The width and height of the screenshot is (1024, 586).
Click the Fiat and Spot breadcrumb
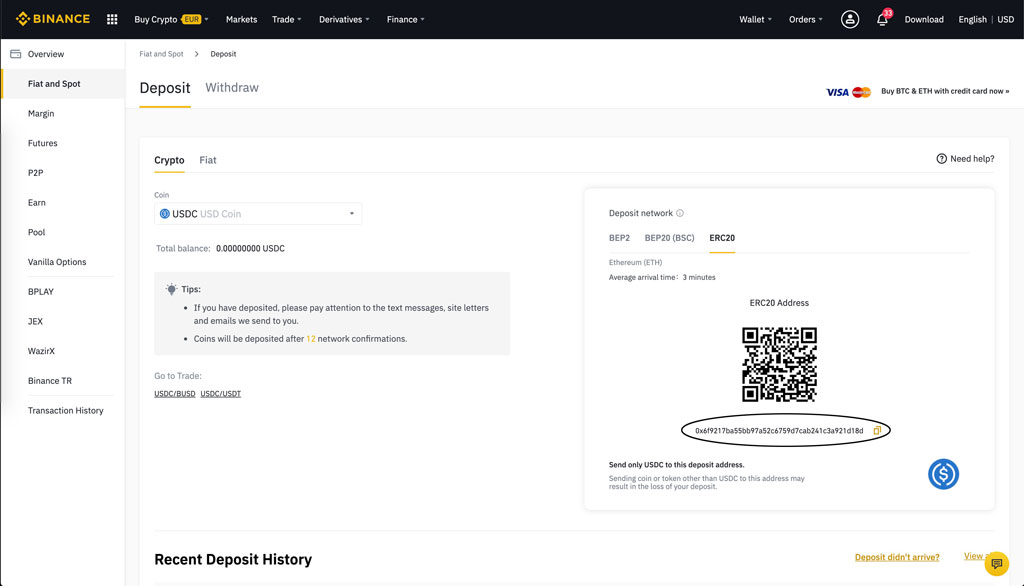pyautogui.click(x=161, y=54)
